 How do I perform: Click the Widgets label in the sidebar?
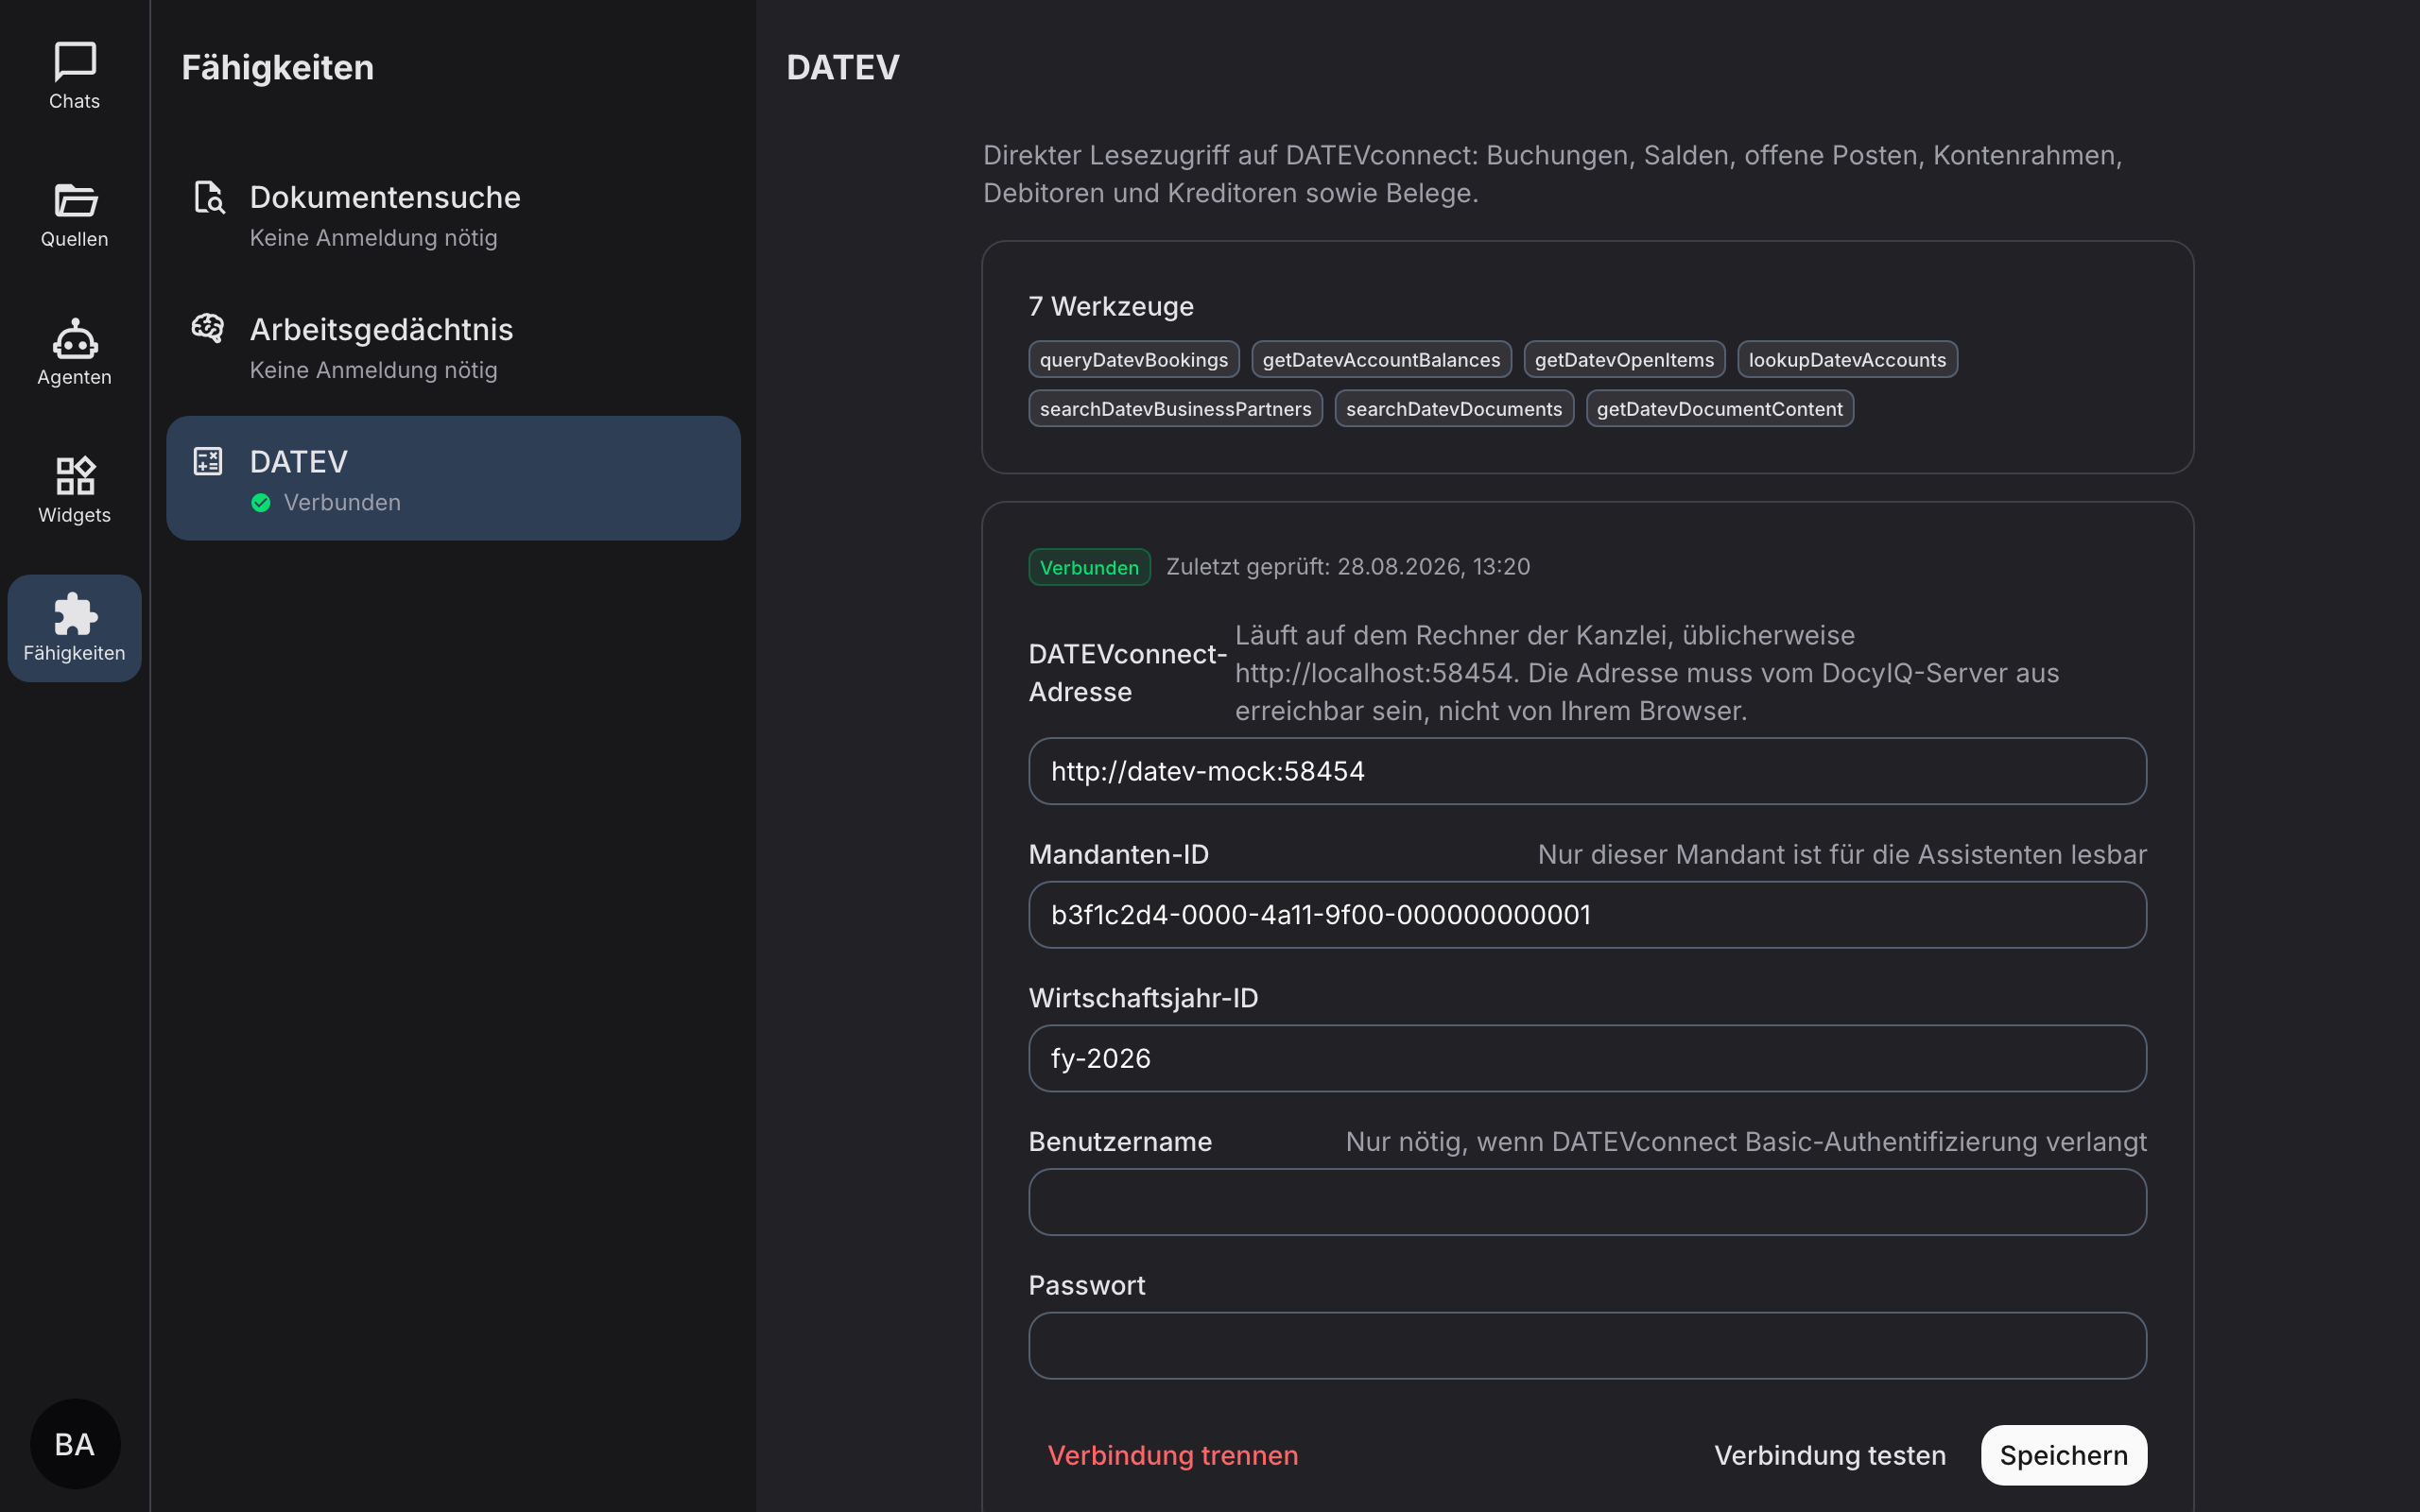(75, 515)
